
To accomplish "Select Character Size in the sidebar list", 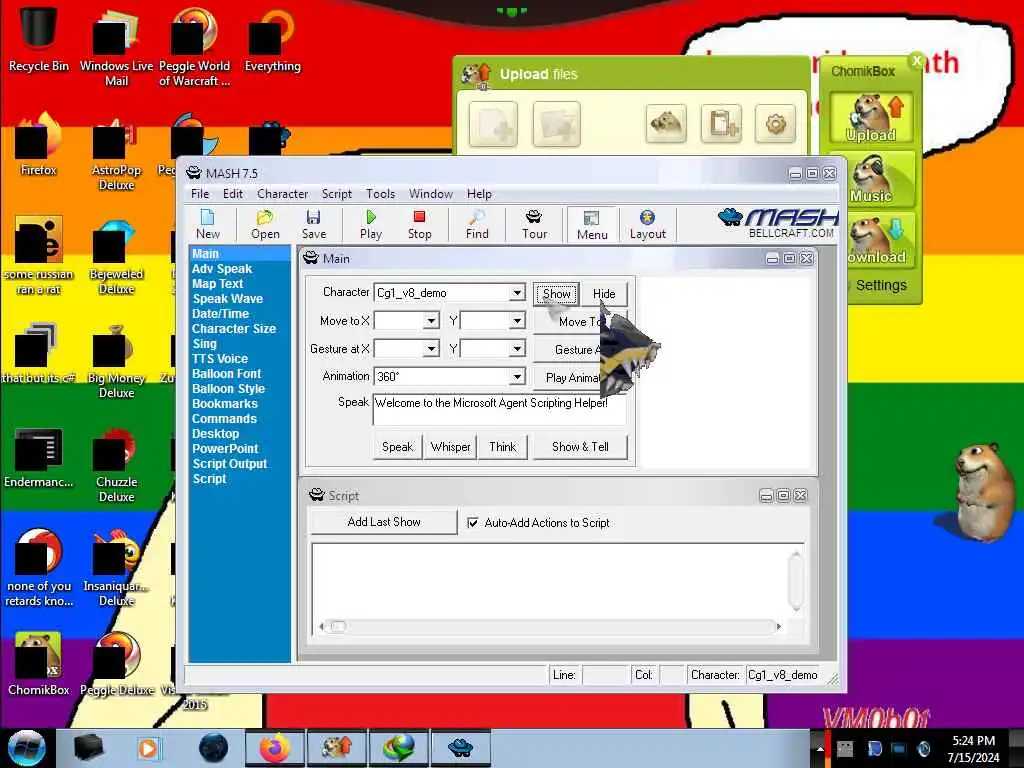I will 233,328.
